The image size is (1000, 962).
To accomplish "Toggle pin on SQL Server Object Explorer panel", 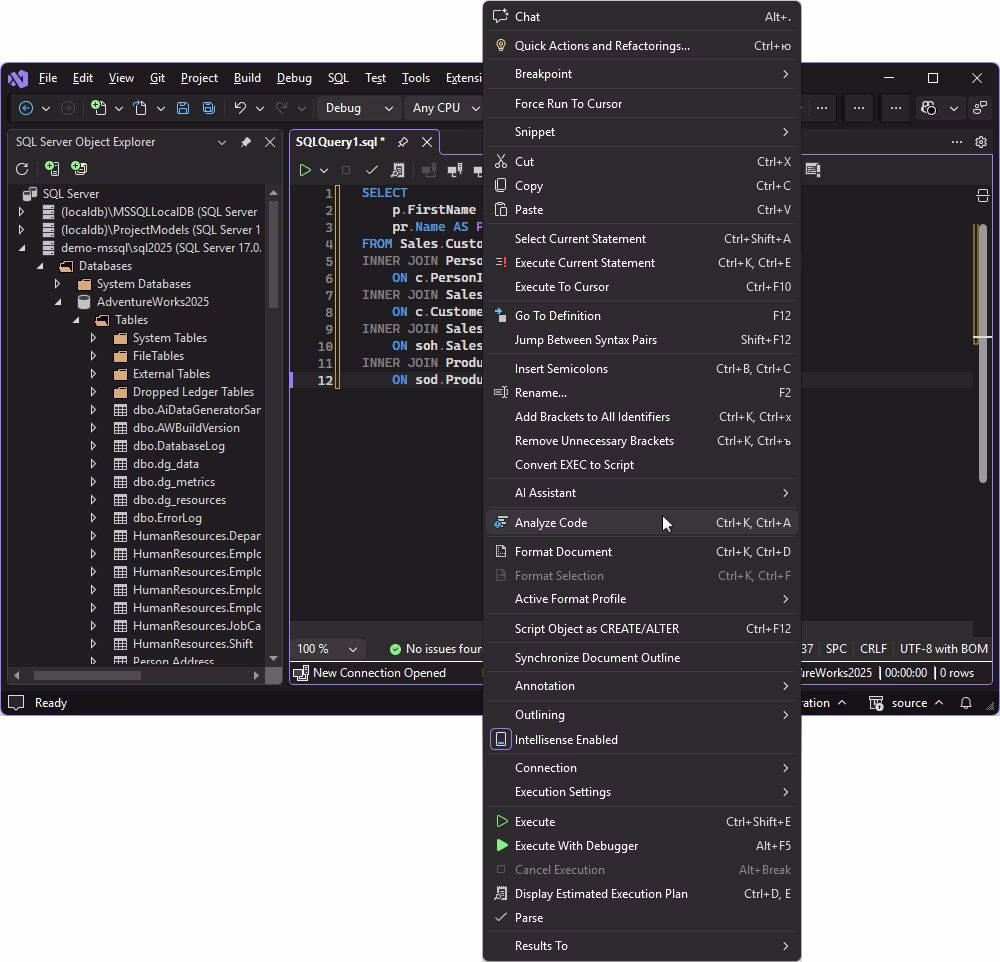I will (x=246, y=142).
